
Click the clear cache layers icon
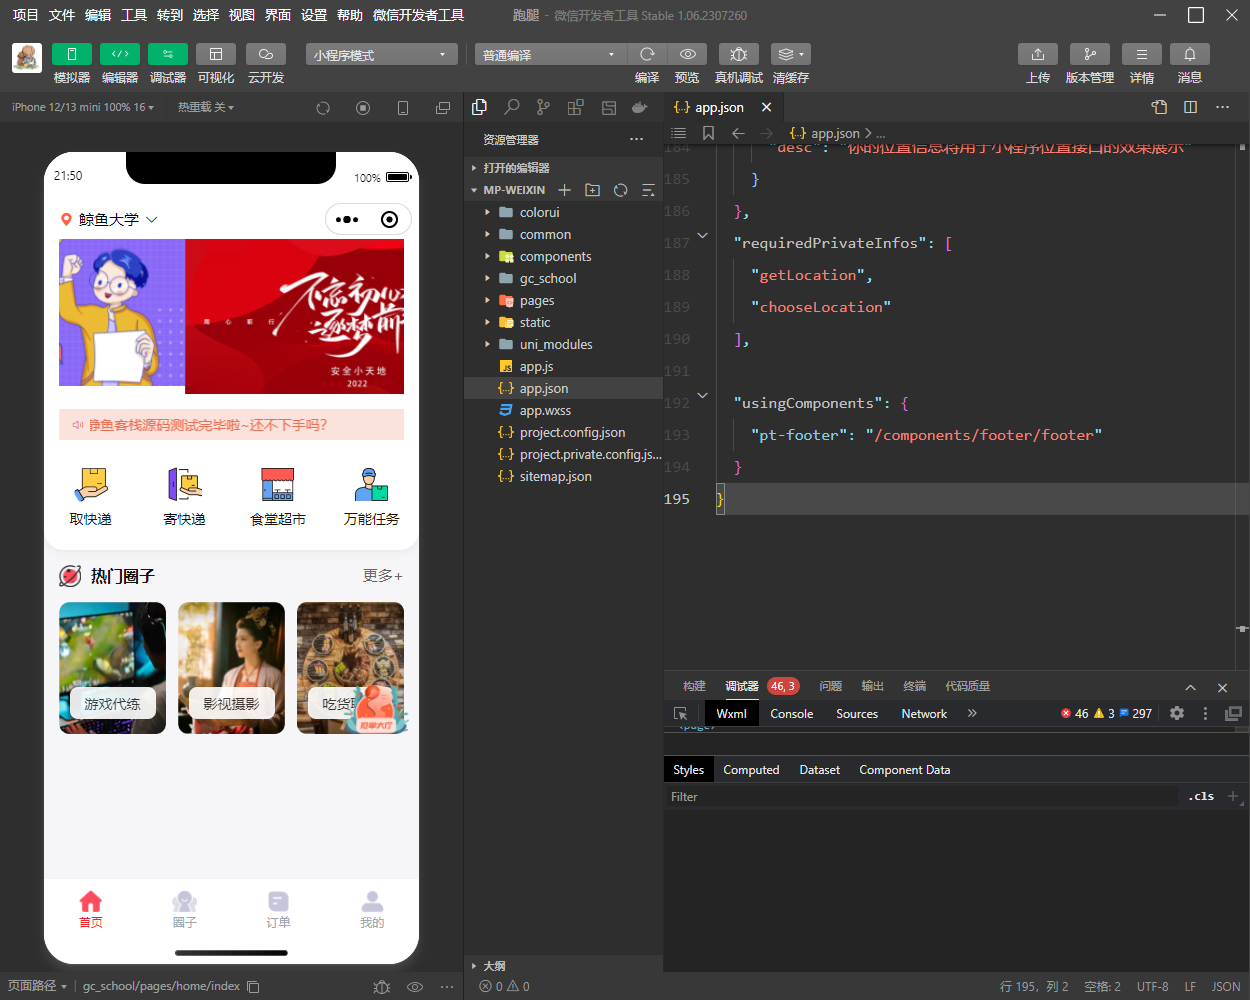(790, 54)
